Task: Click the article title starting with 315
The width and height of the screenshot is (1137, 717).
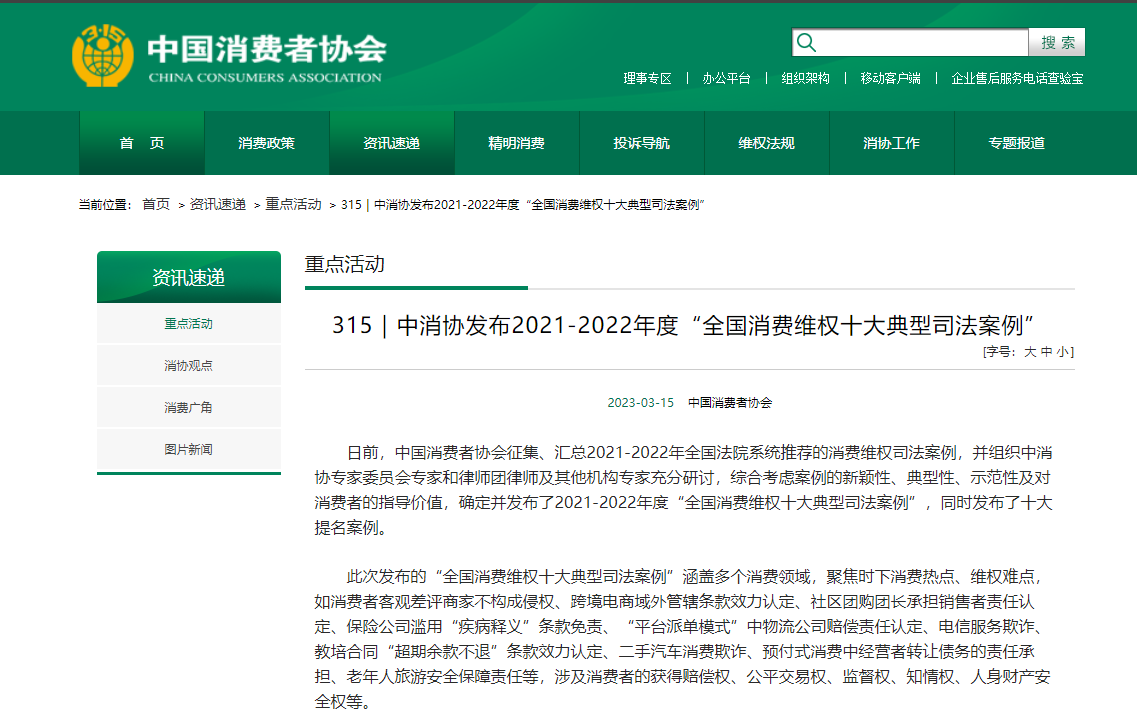Action: (683, 326)
